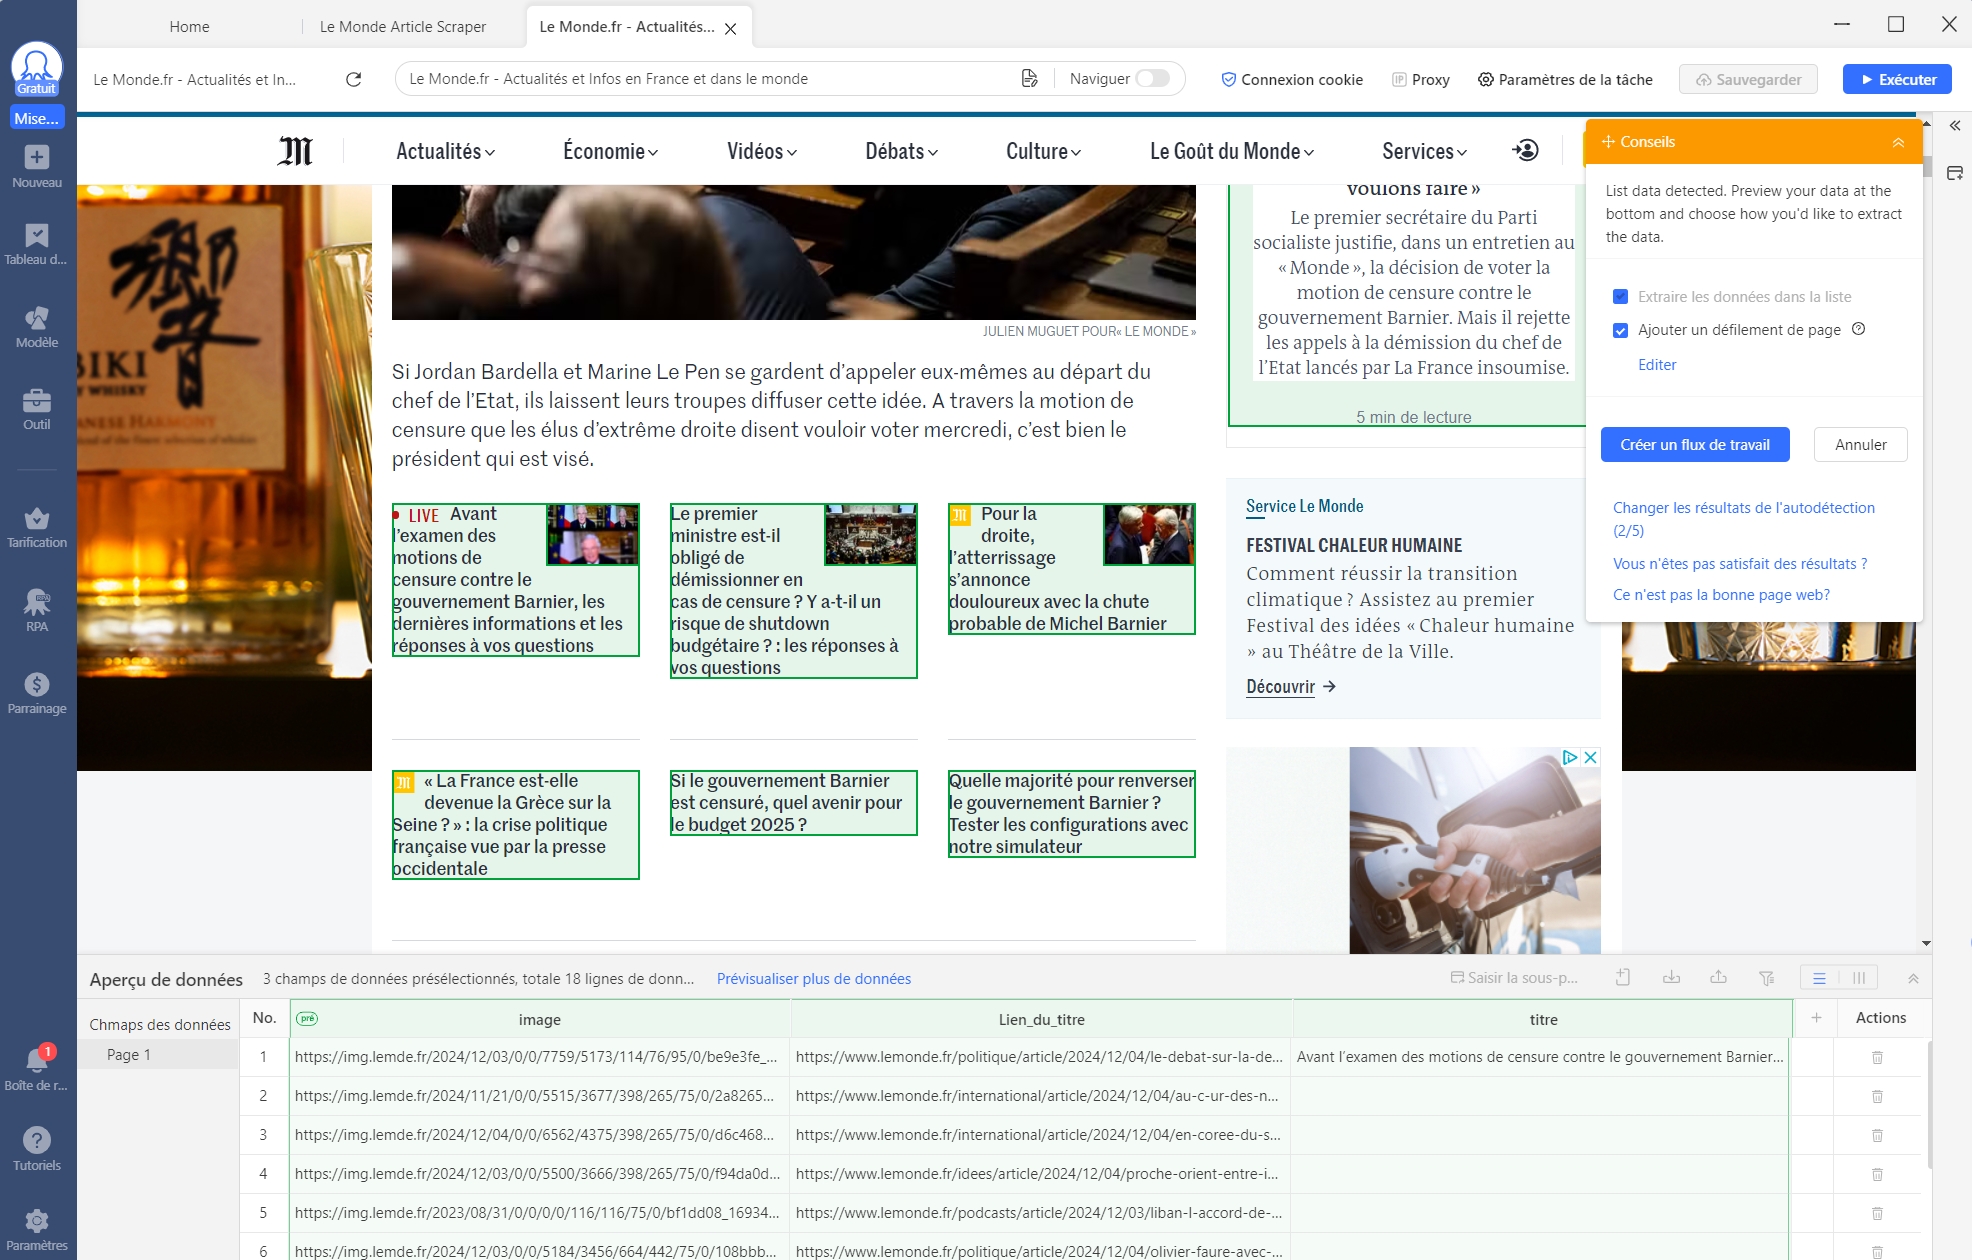1972x1260 pixels.
Task: Uncheck Ajouter un défilement de page
Action: (x=1620, y=330)
